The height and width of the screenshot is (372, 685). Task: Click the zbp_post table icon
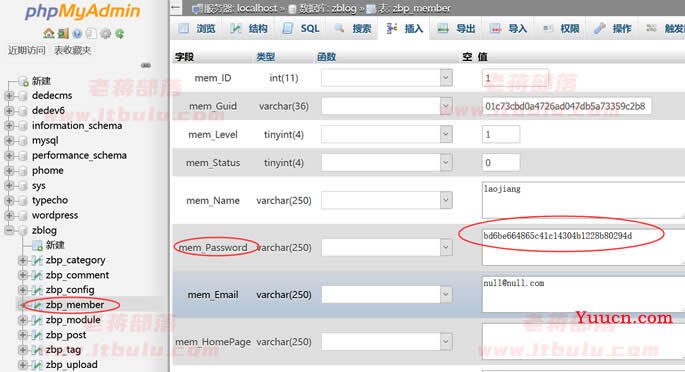(x=38, y=335)
